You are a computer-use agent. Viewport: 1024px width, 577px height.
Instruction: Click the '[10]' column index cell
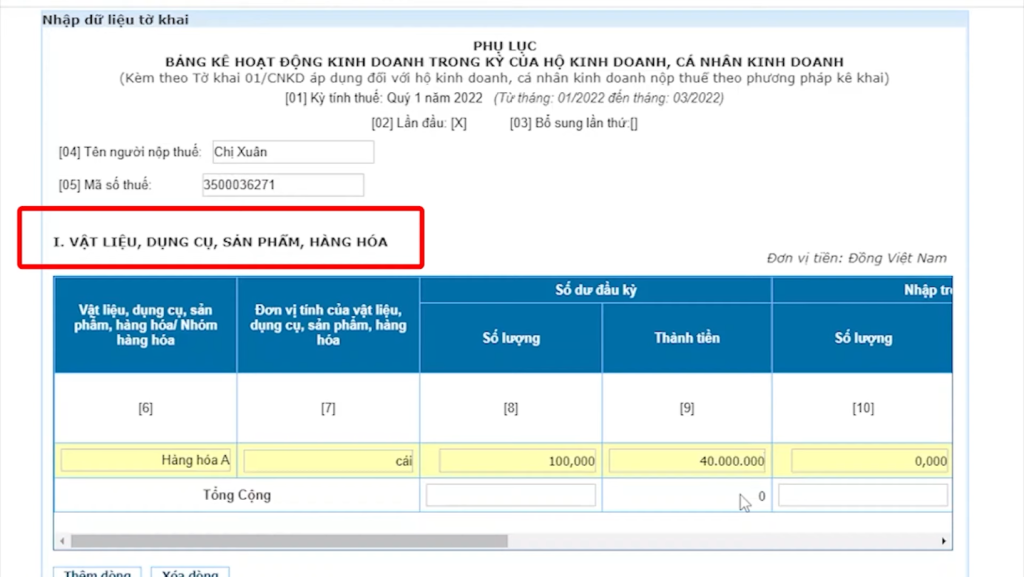(863, 408)
